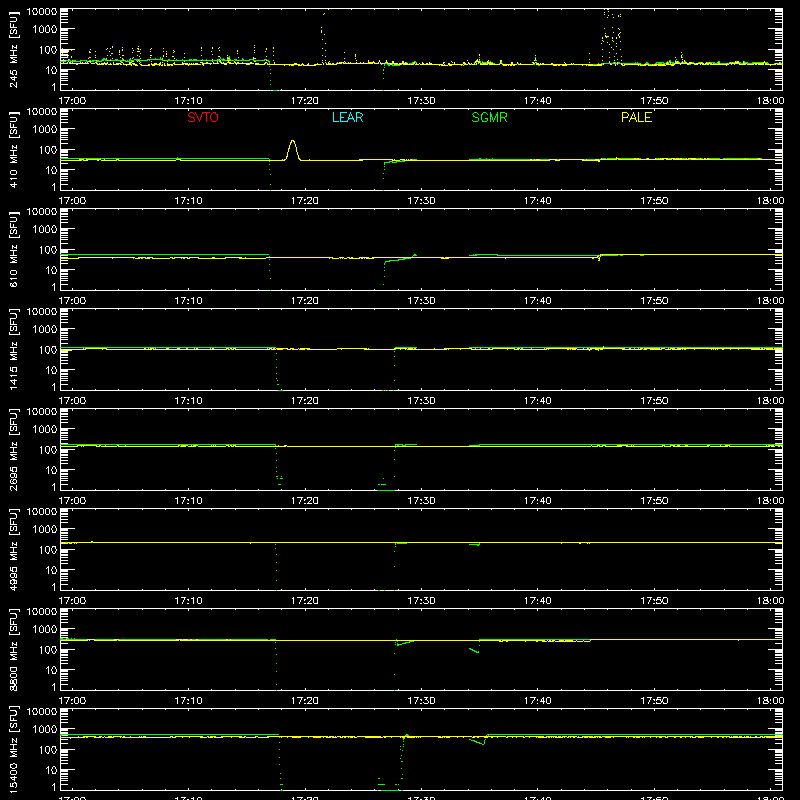Click the 1 tick label on the 2695 MHz axis

tap(54, 487)
